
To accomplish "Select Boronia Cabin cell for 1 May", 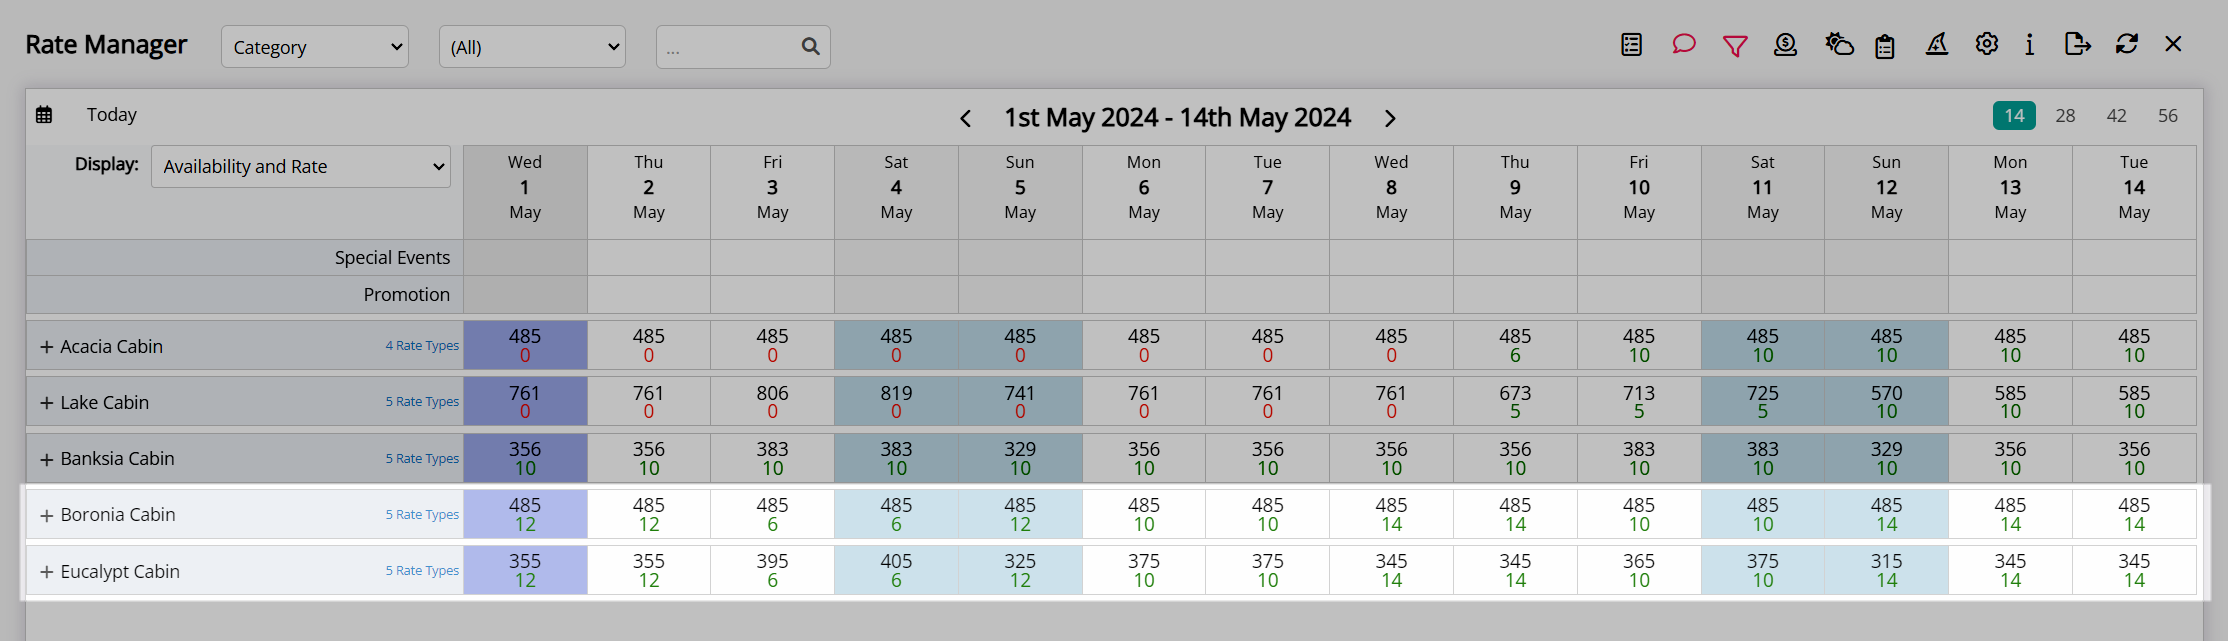I will click(525, 515).
